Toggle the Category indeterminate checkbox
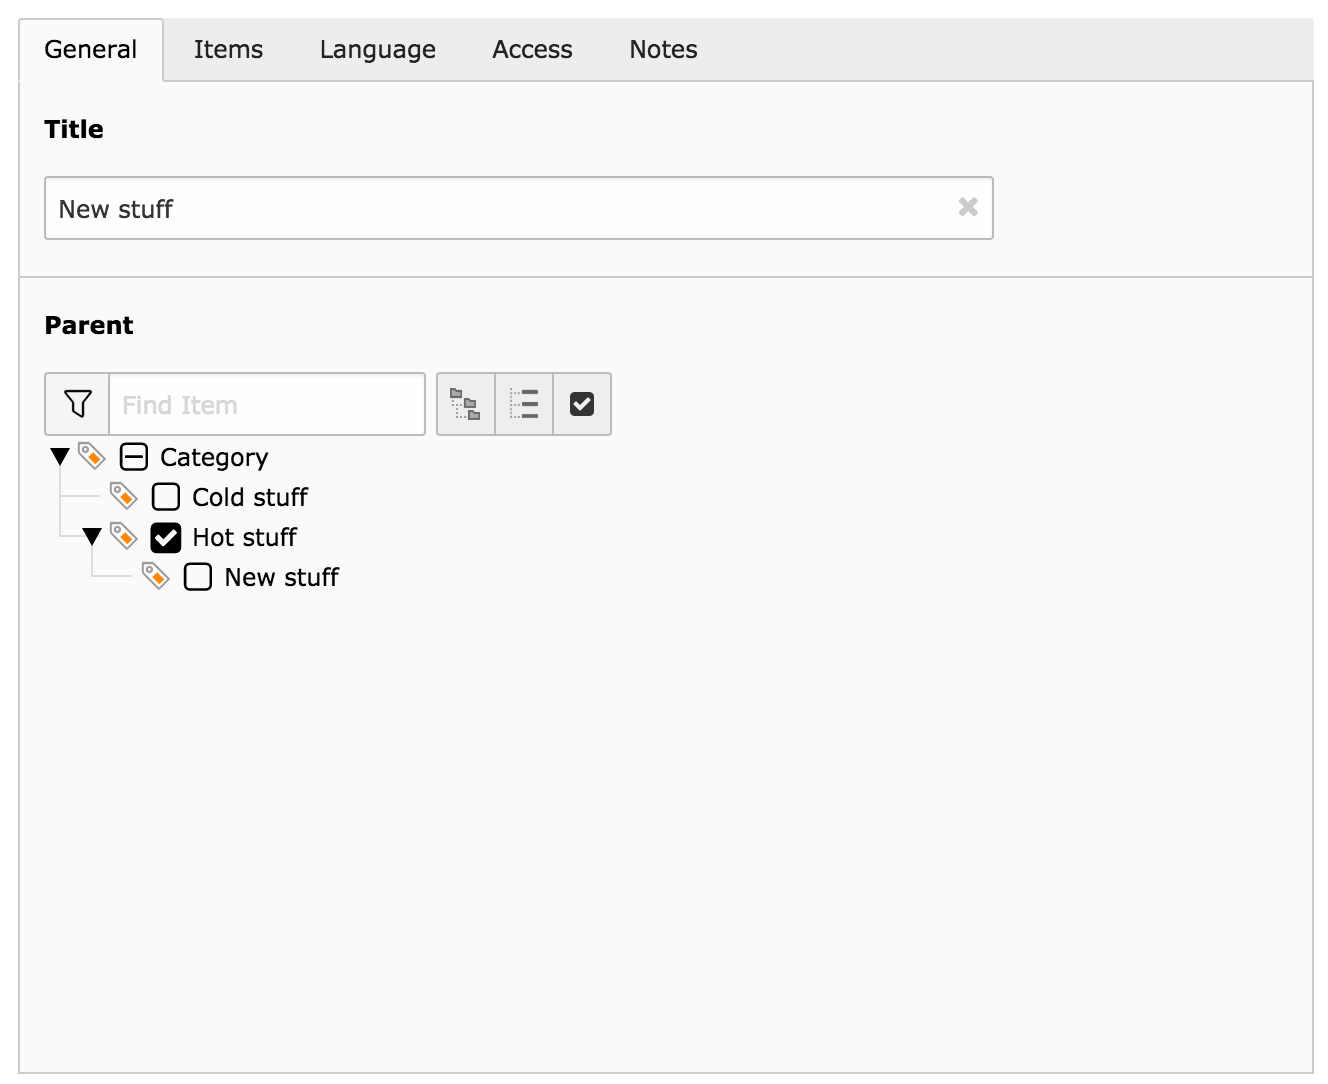 pos(134,457)
